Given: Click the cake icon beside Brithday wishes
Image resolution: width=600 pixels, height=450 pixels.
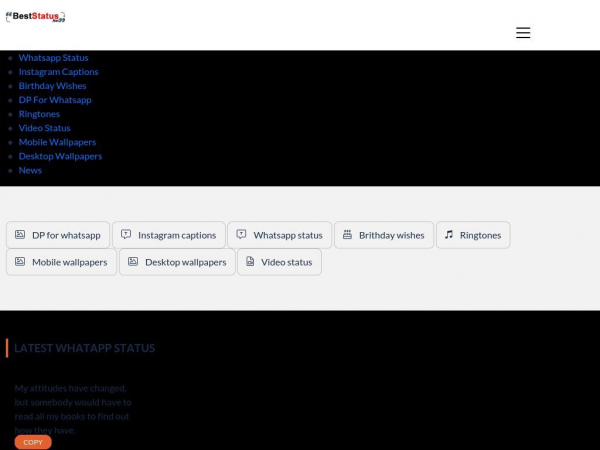Looking at the screenshot, I should tap(347, 235).
